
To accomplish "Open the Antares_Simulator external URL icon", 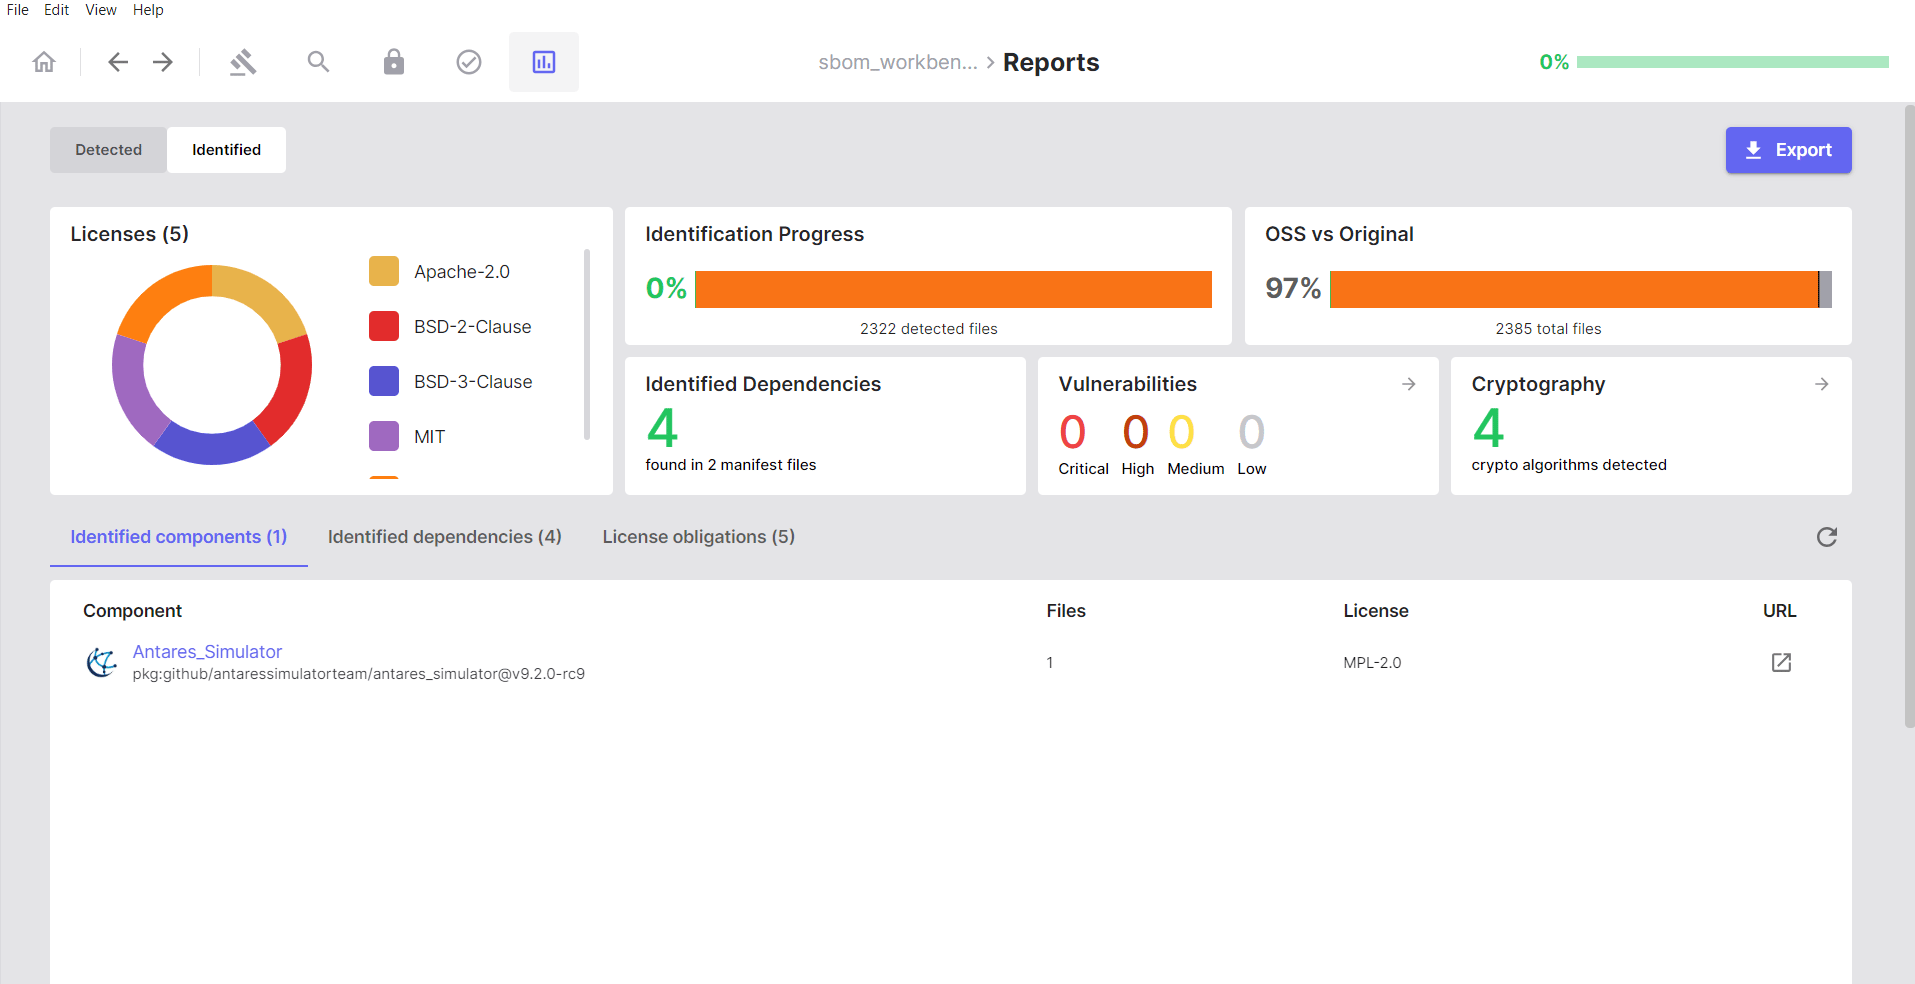I will click(x=1781, y=662).
